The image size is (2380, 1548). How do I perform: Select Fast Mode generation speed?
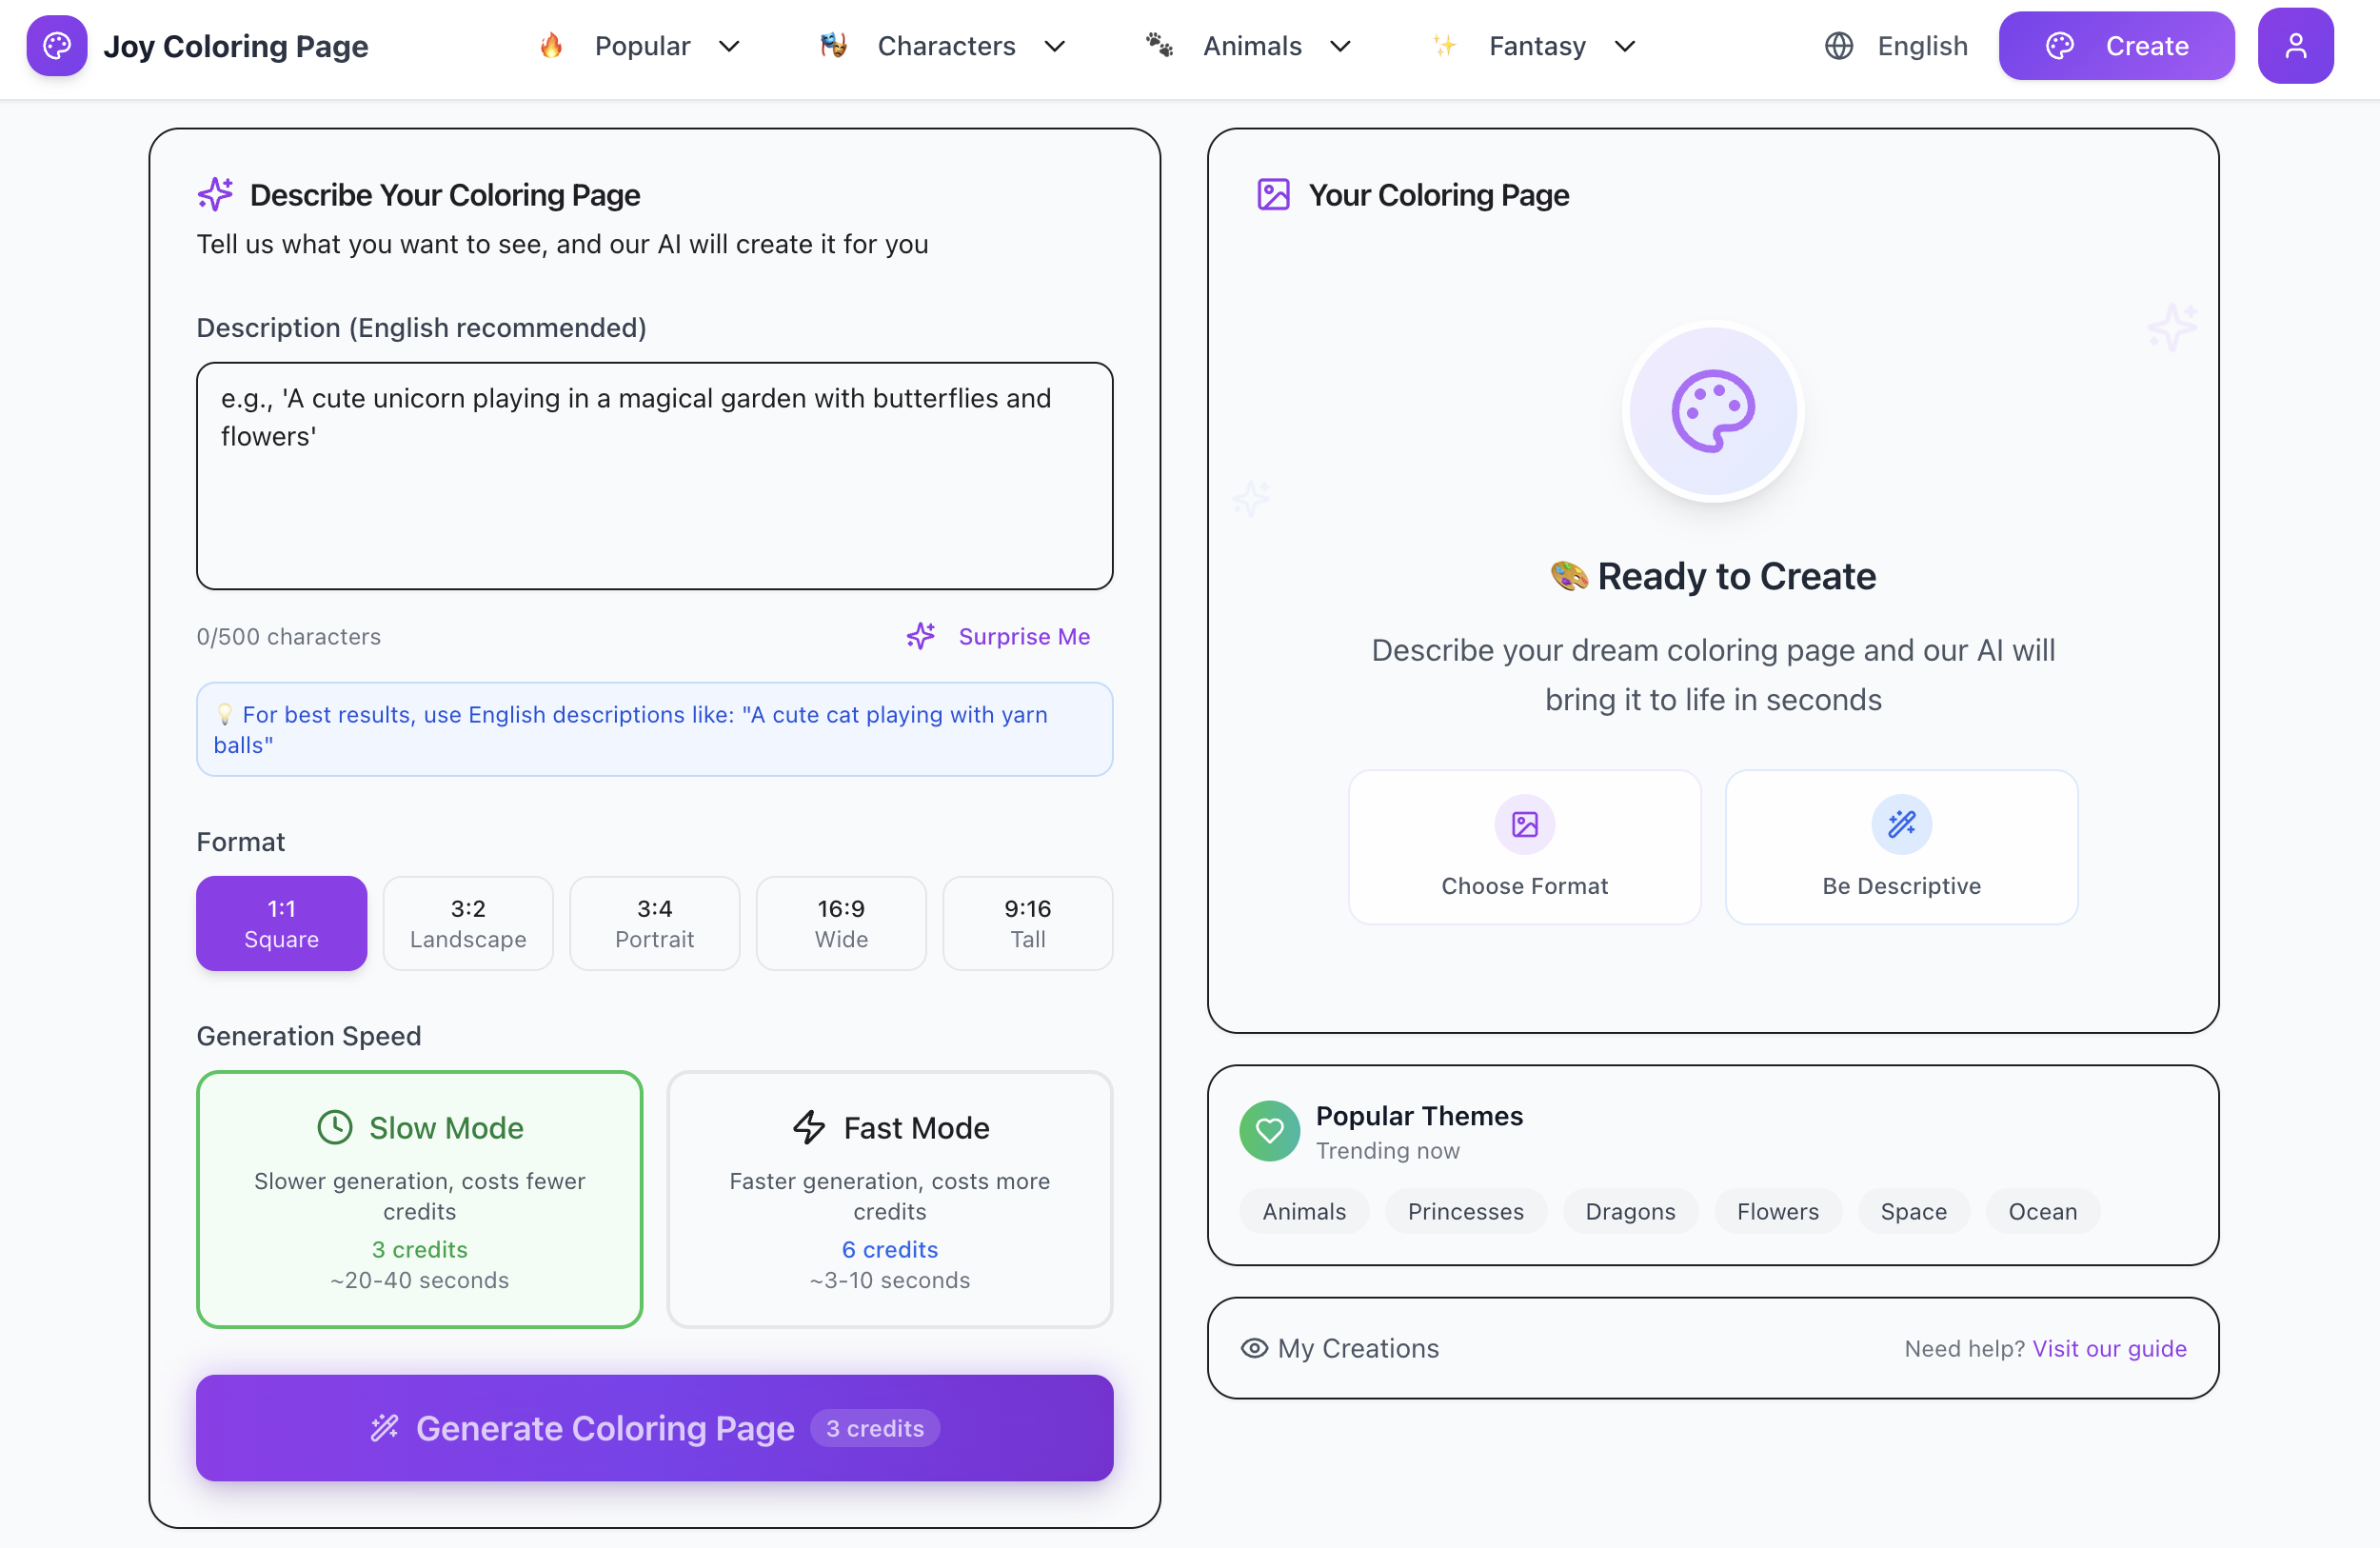889,1199
